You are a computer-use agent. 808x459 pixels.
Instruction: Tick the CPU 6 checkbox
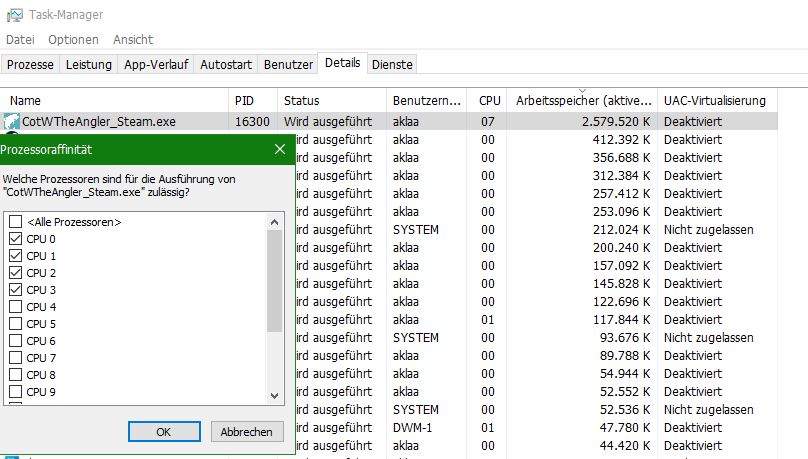pos(15,341)
